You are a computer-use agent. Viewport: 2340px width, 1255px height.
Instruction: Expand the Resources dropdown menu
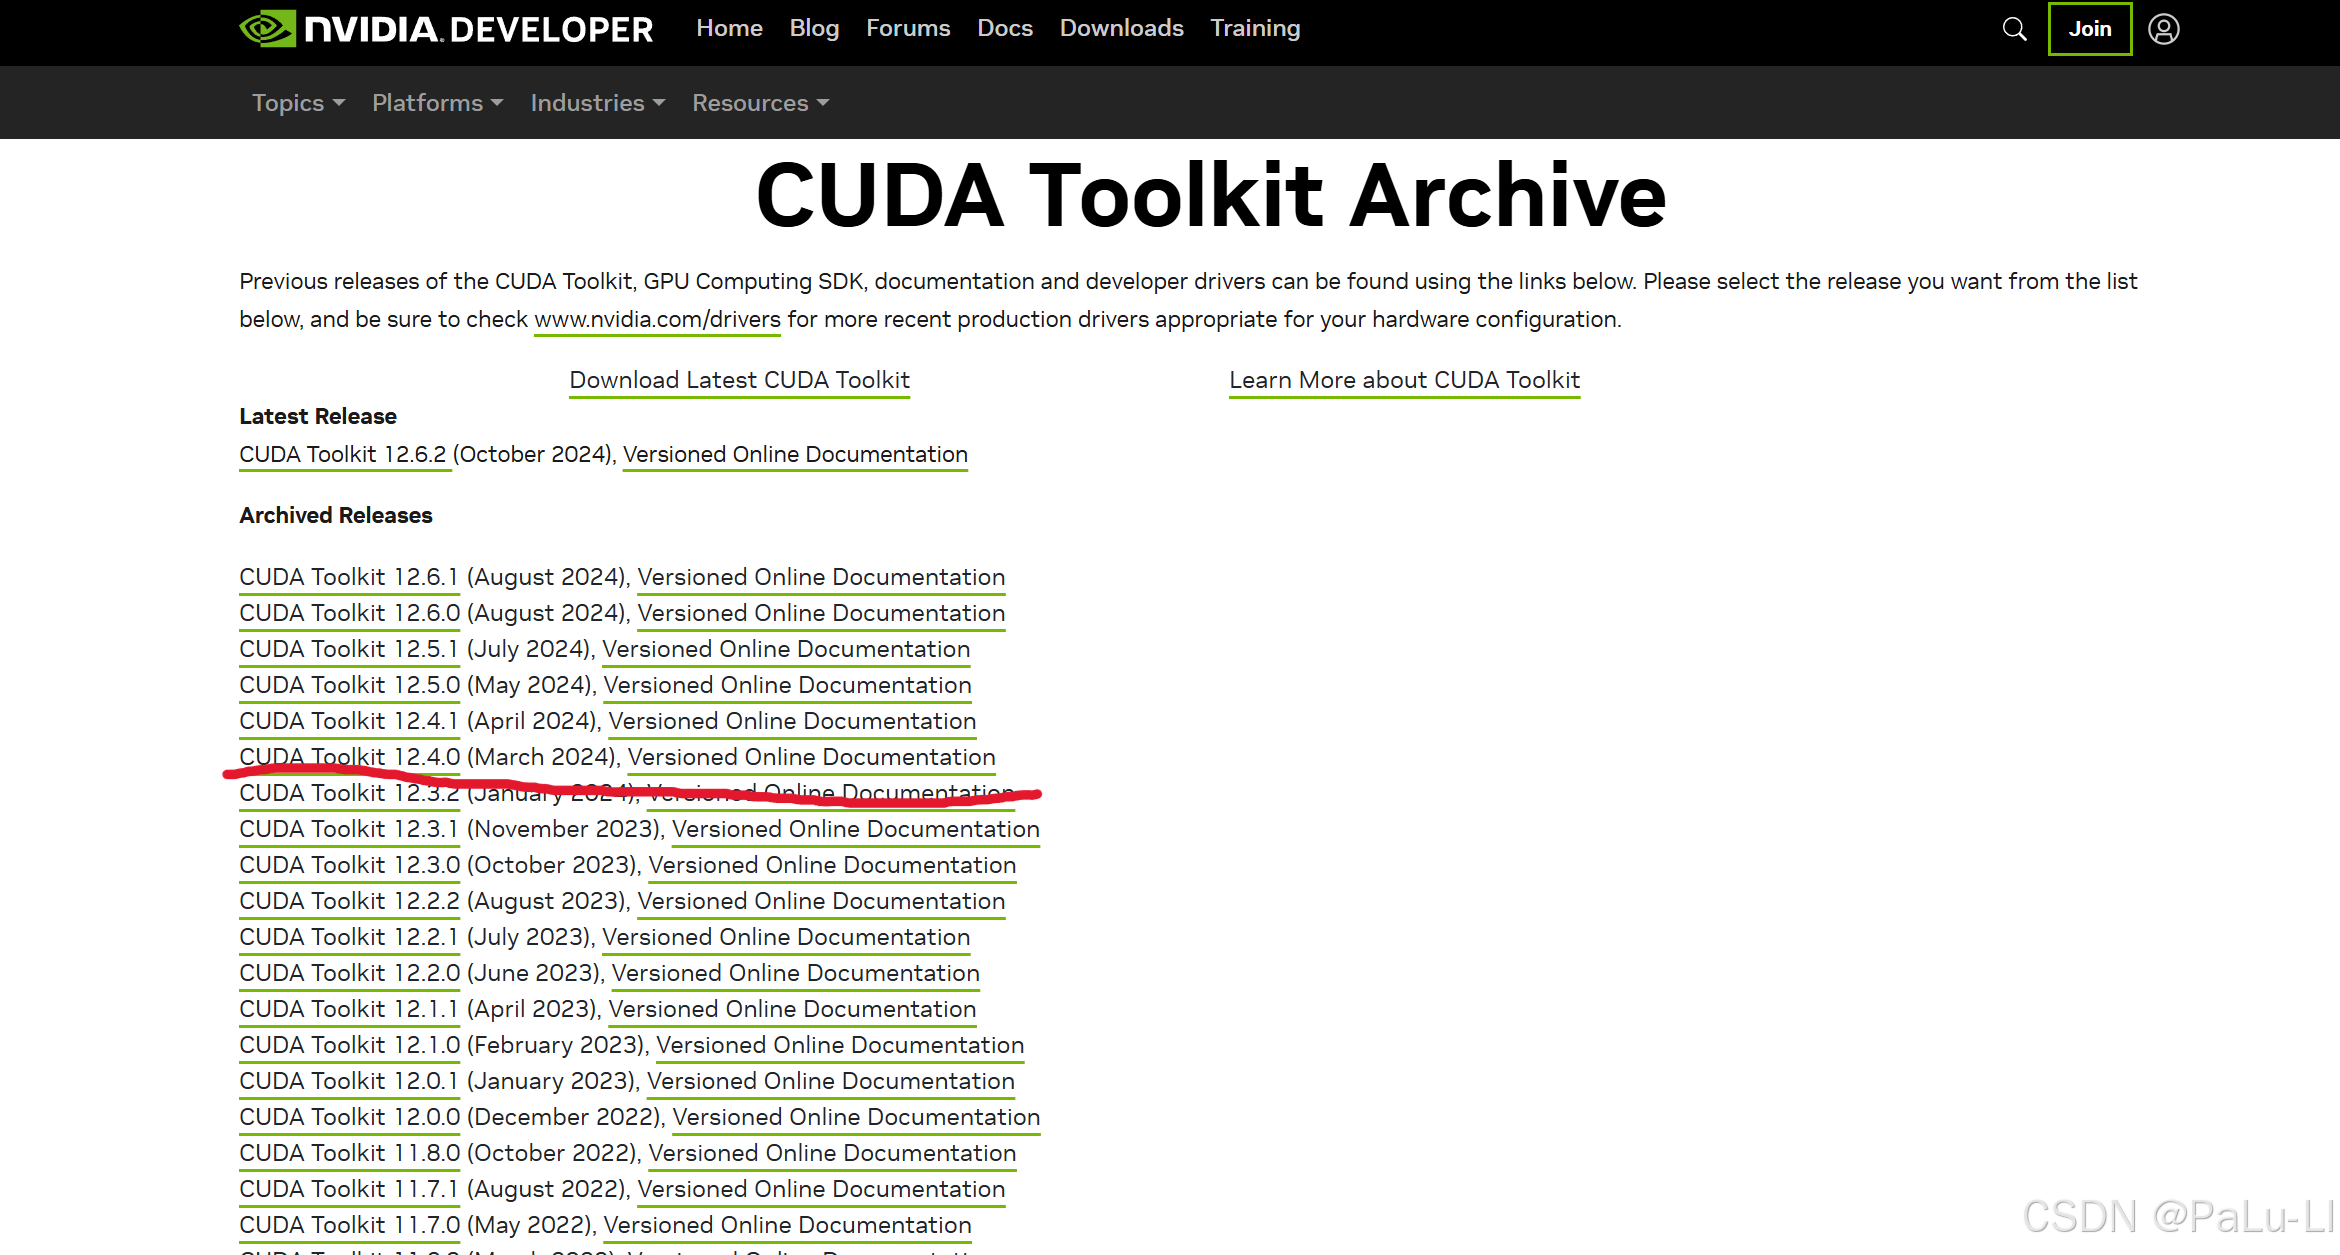point(760,103)
